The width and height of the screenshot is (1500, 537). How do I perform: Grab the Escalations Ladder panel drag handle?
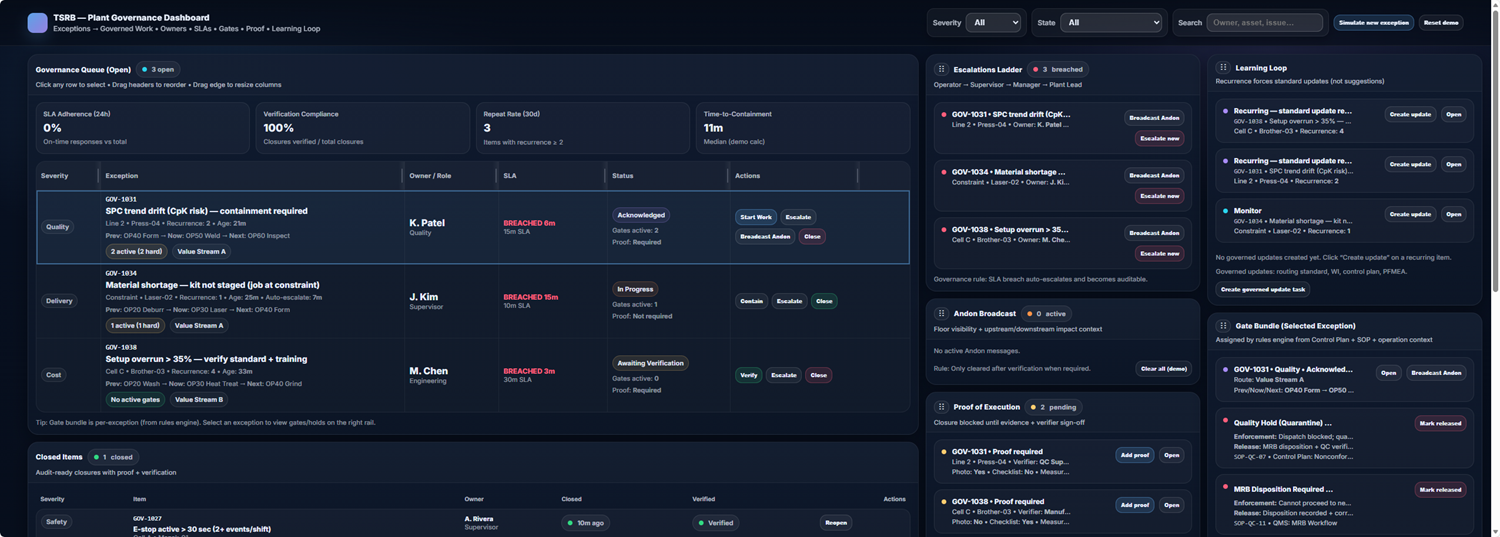[x=941, y=69]
